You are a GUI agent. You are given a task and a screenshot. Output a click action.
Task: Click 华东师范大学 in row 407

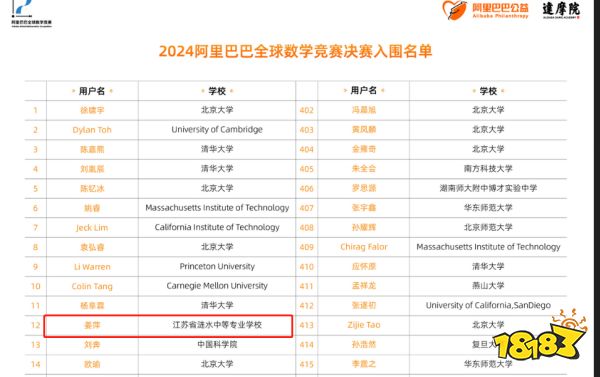(x=488, y=207)
